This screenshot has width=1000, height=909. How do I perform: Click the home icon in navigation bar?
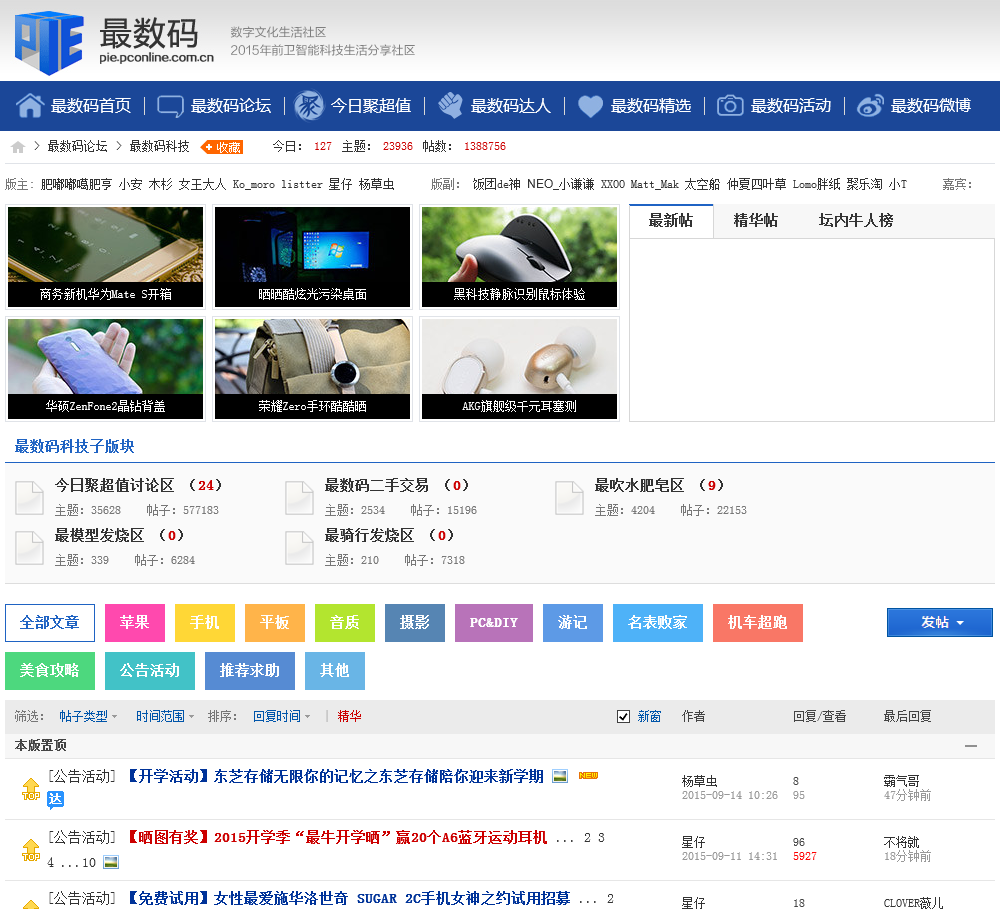[29, 105]
